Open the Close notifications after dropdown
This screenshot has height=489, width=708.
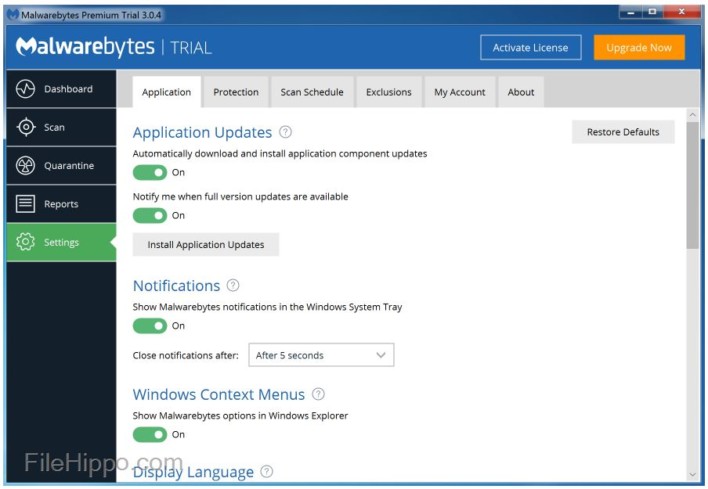point(321,355)
